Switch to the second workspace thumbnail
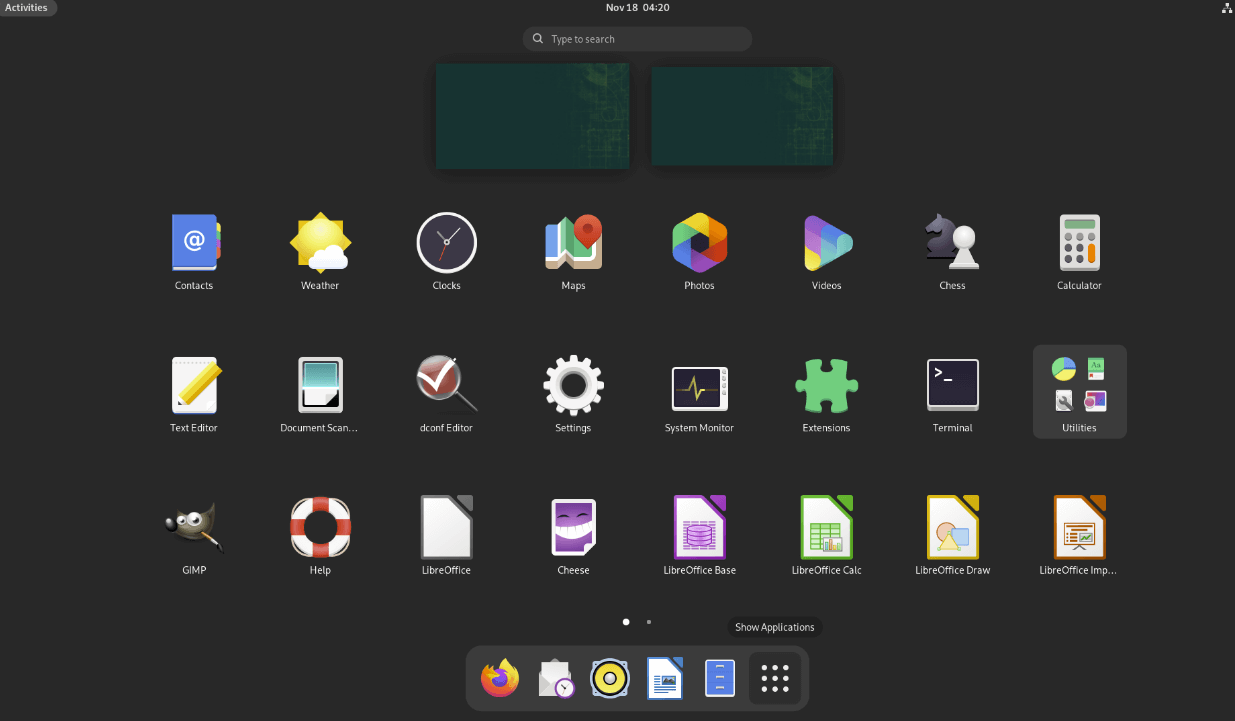 coord(742,116)
